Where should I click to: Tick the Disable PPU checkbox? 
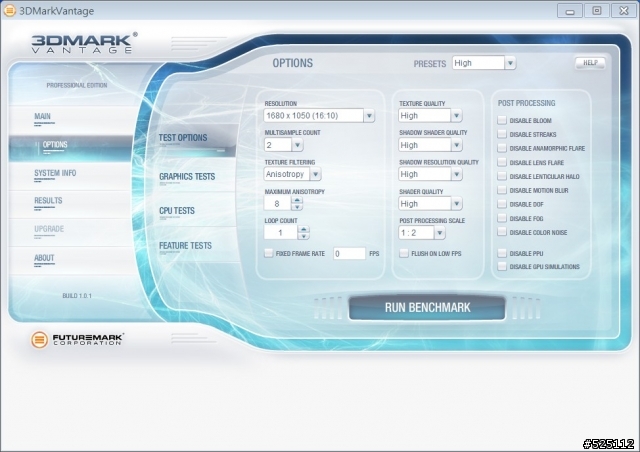point(502,253)
